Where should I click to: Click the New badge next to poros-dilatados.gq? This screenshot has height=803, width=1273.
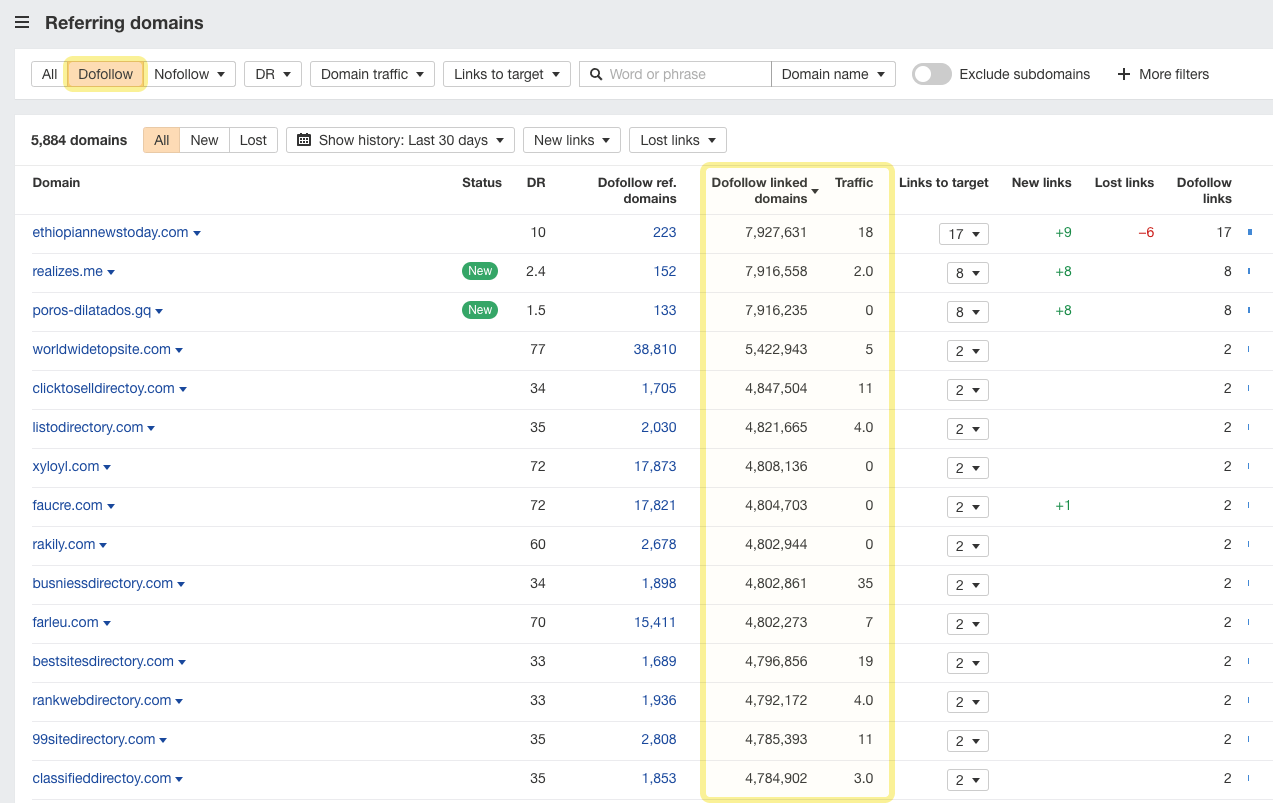480,309
